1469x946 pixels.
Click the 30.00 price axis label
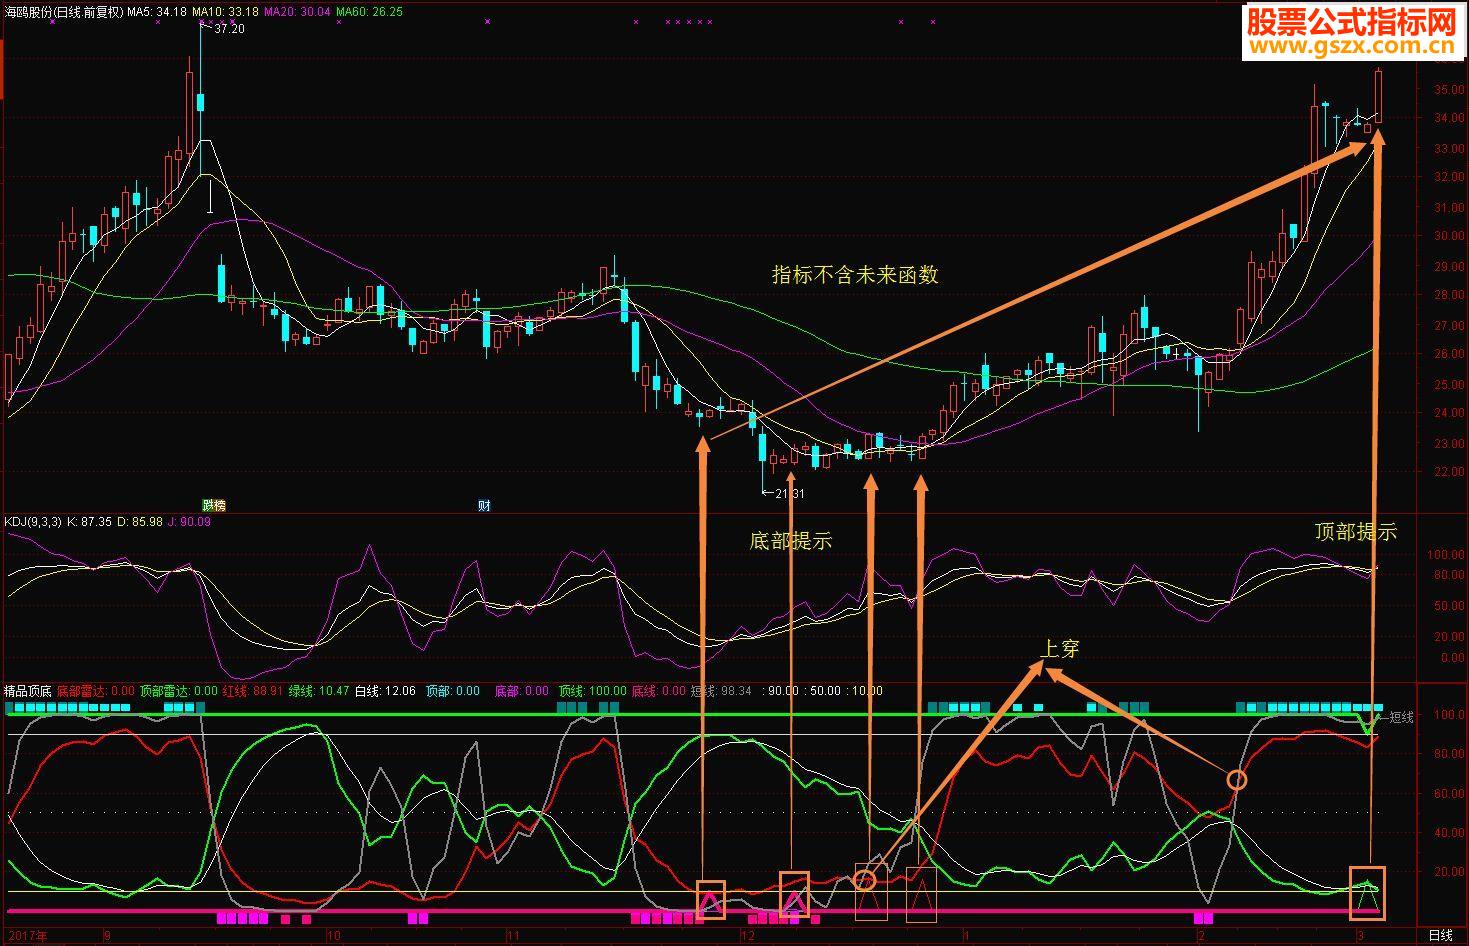point(1449,237)
